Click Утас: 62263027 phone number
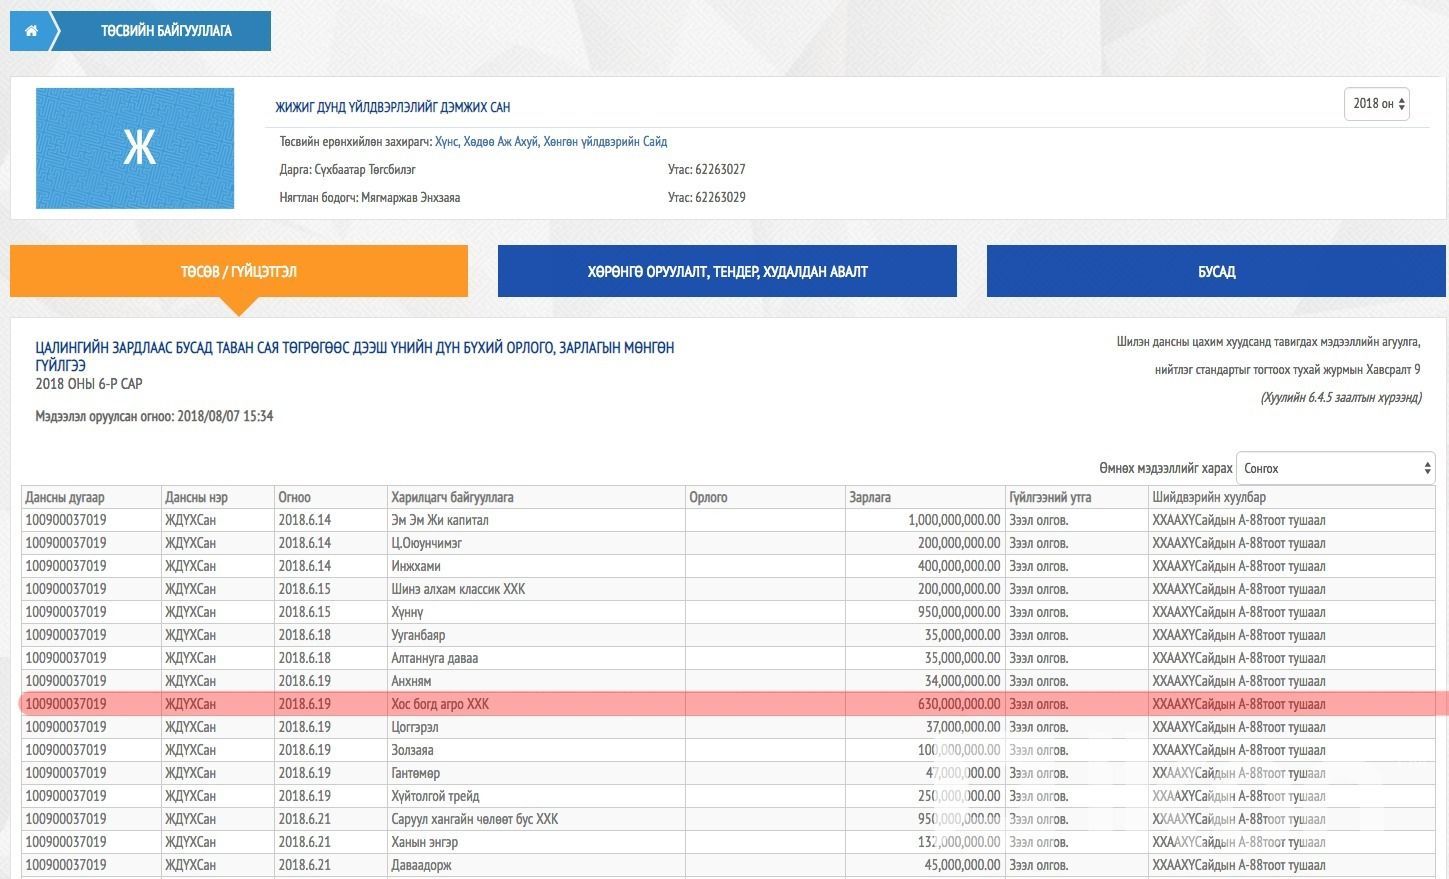This screenshot has width=1449, height=879. coord(707,170)
